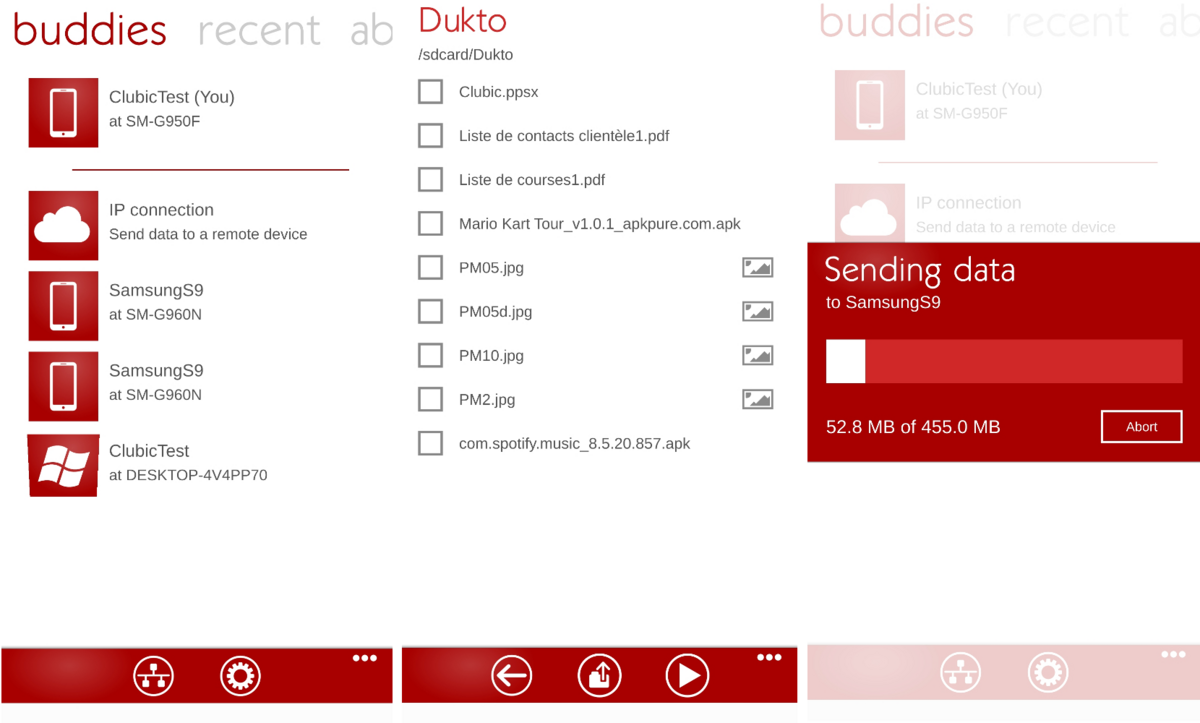Go back with arrow icon in Dukto bar
This screenshot has height=723, width=1200.
512,676
